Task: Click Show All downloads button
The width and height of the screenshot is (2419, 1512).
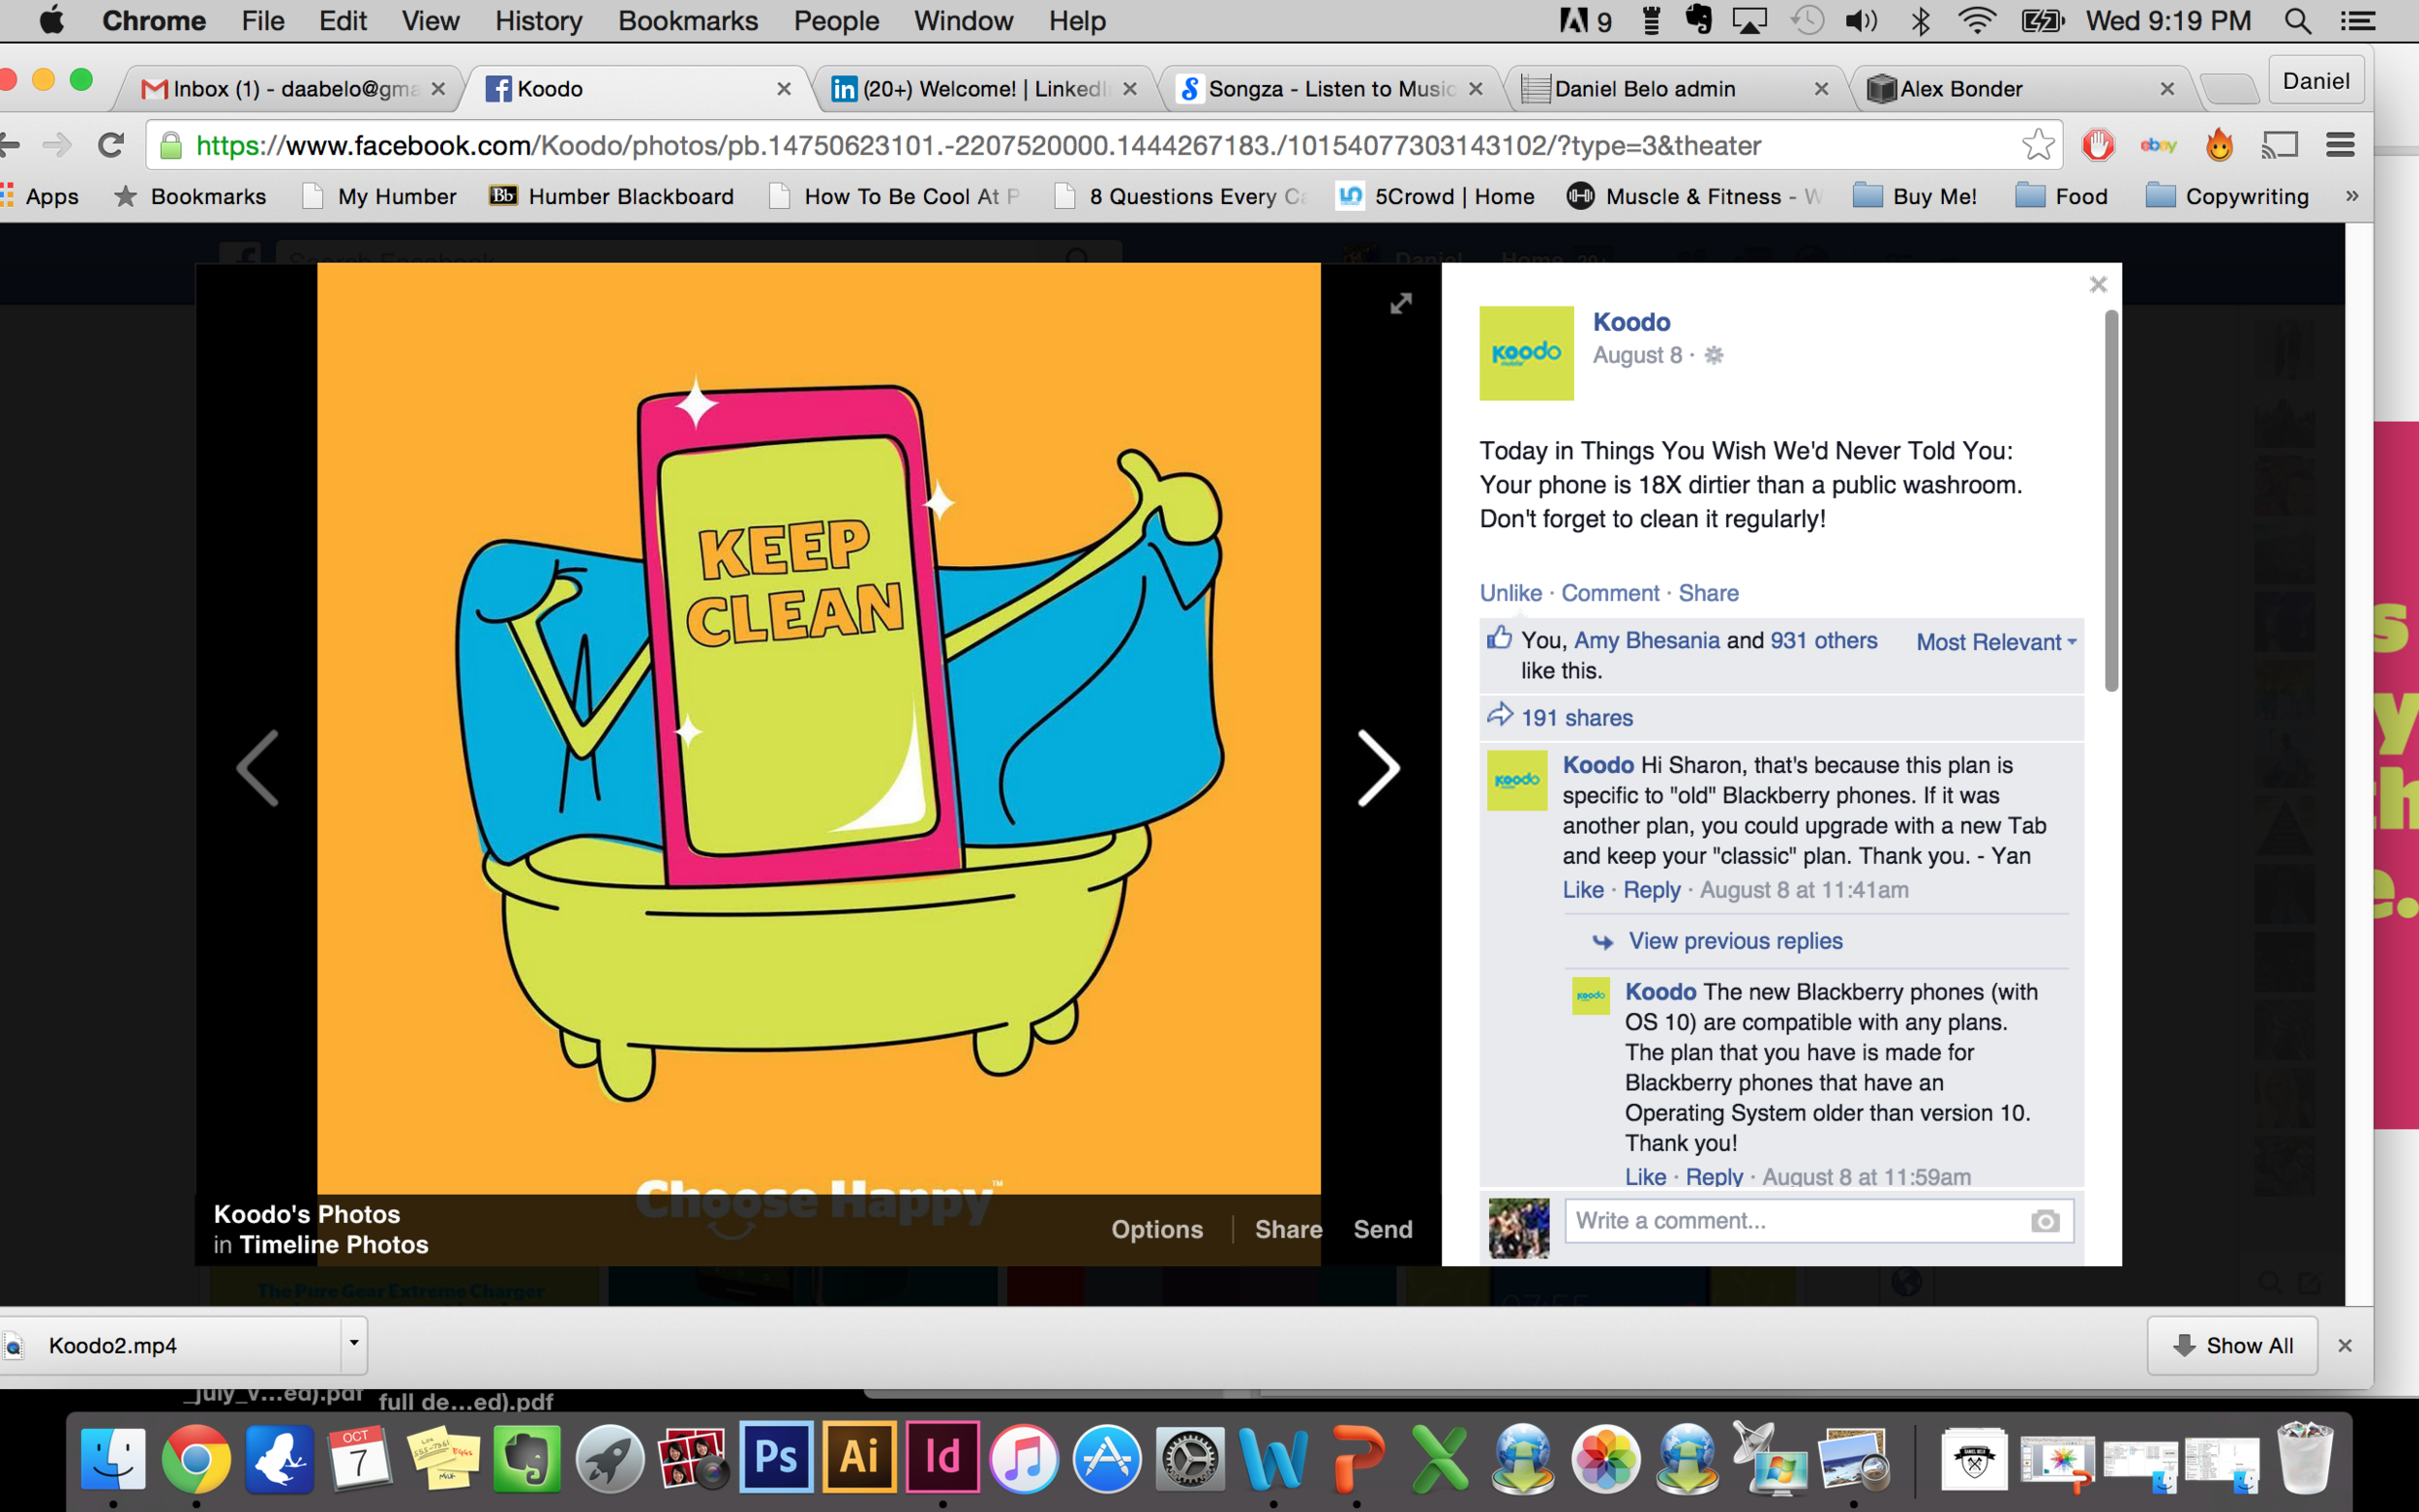Action: click(x=2232, y=1346)
